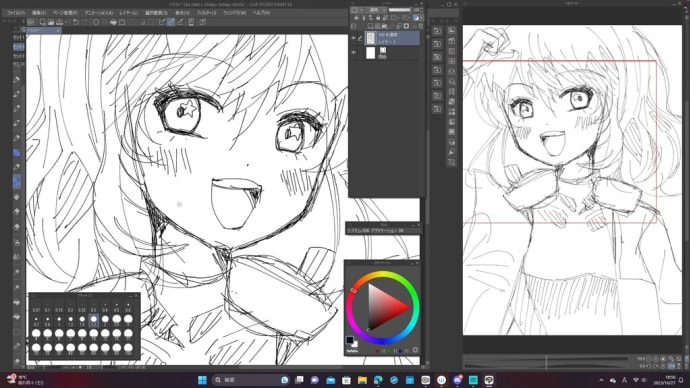Open the 表示(V) menu
The height and width of the screenshot is (388, 690).
click(x=182, y=13)
